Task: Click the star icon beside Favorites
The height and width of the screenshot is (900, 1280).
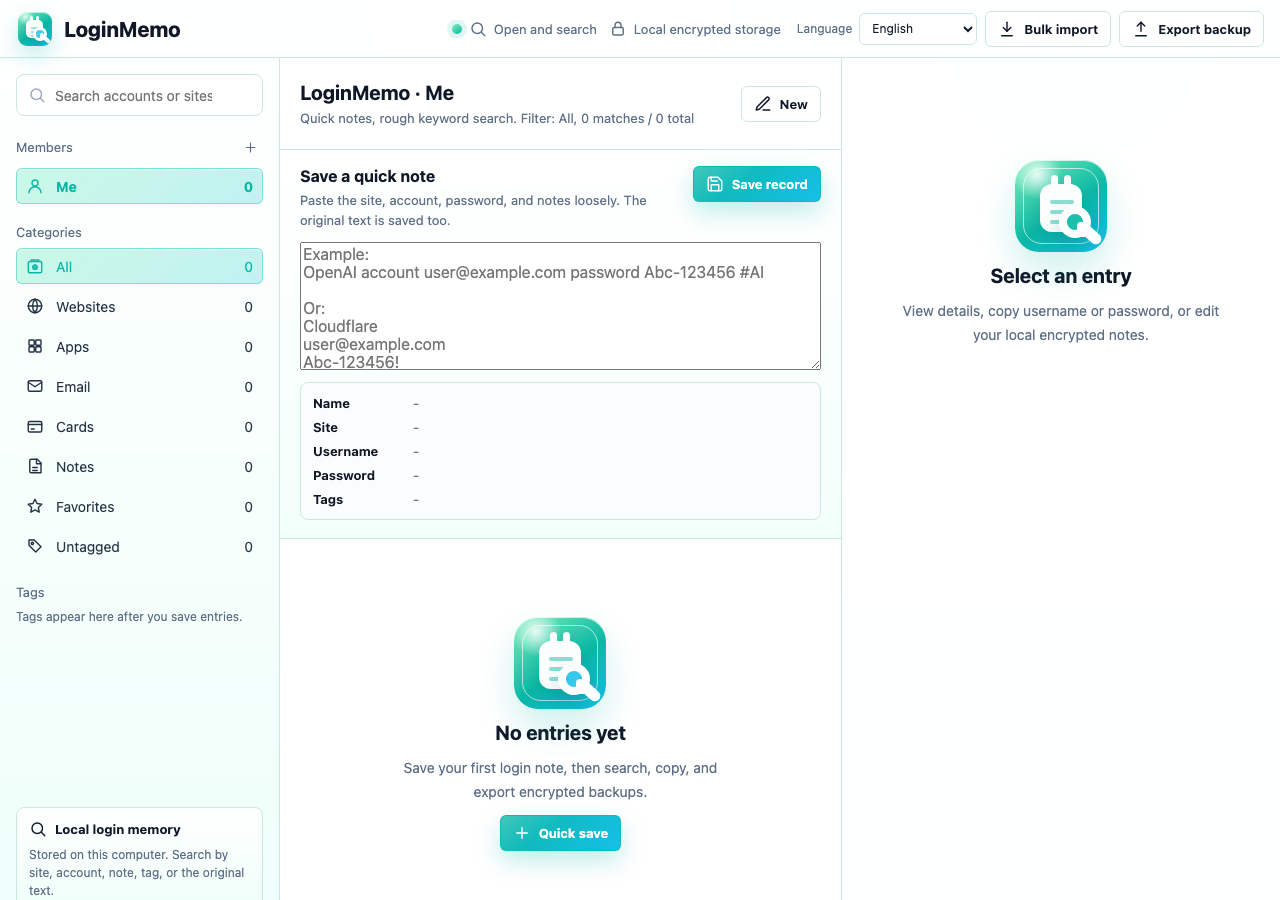Action: 35,506
